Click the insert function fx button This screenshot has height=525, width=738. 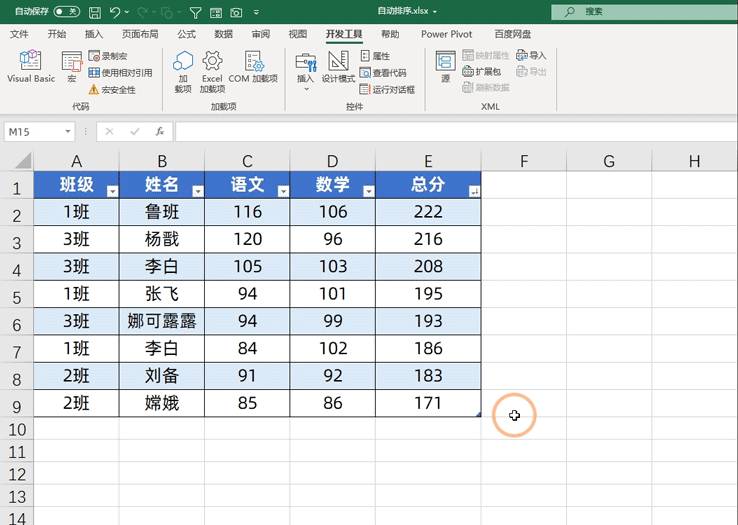pyautogui.click(x=160, y=131)
